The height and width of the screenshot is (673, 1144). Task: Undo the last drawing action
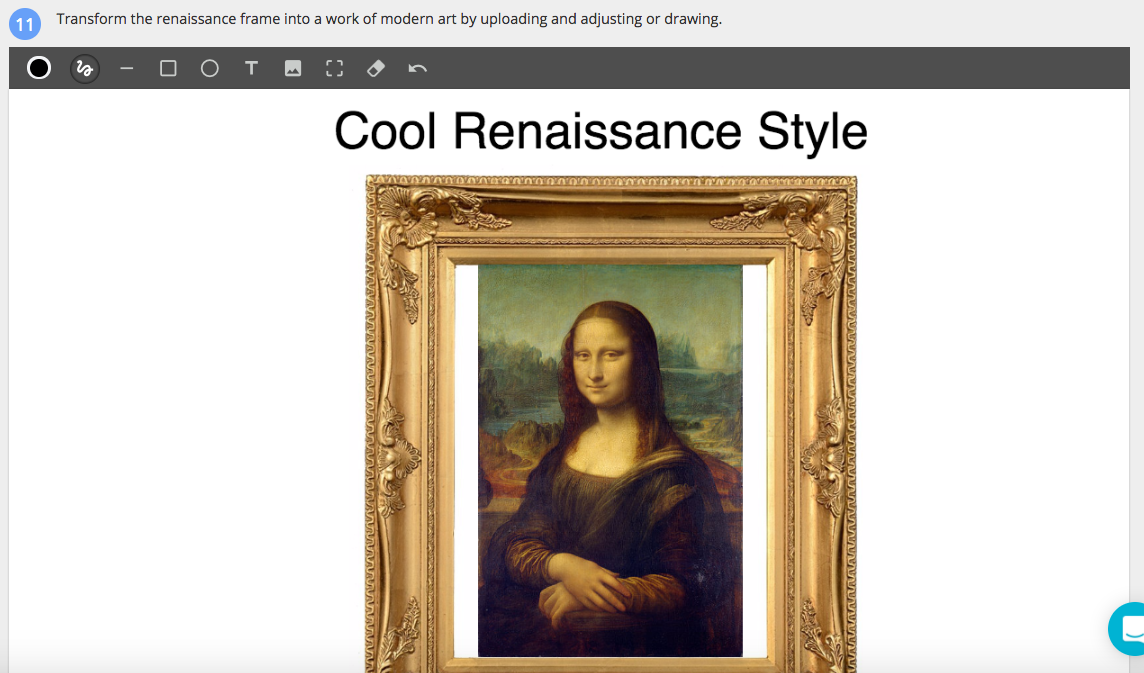tap(417, 69)
